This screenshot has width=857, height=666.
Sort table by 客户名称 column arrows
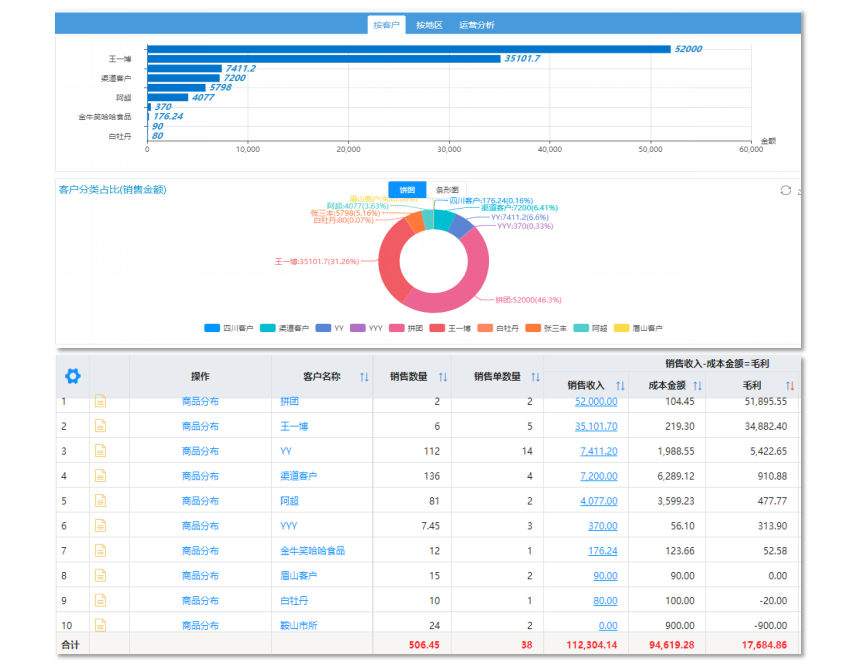[364, 377]
